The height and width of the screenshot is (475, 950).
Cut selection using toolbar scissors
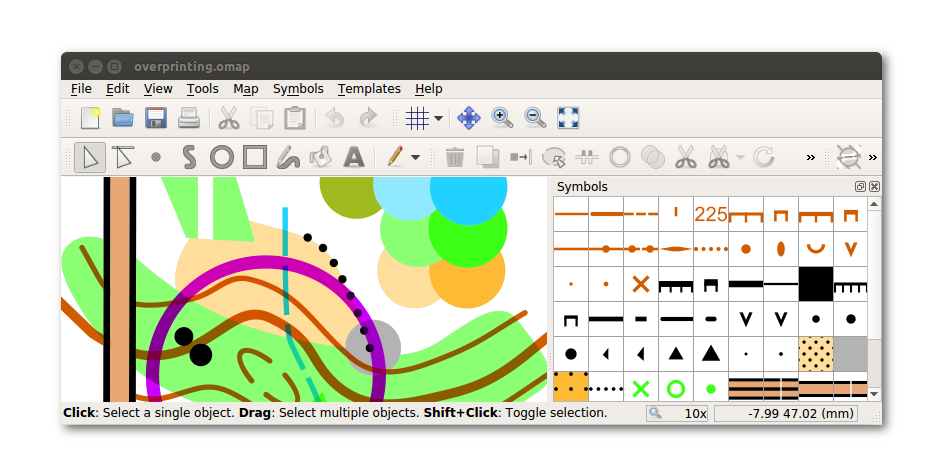[x=228, y=118]
